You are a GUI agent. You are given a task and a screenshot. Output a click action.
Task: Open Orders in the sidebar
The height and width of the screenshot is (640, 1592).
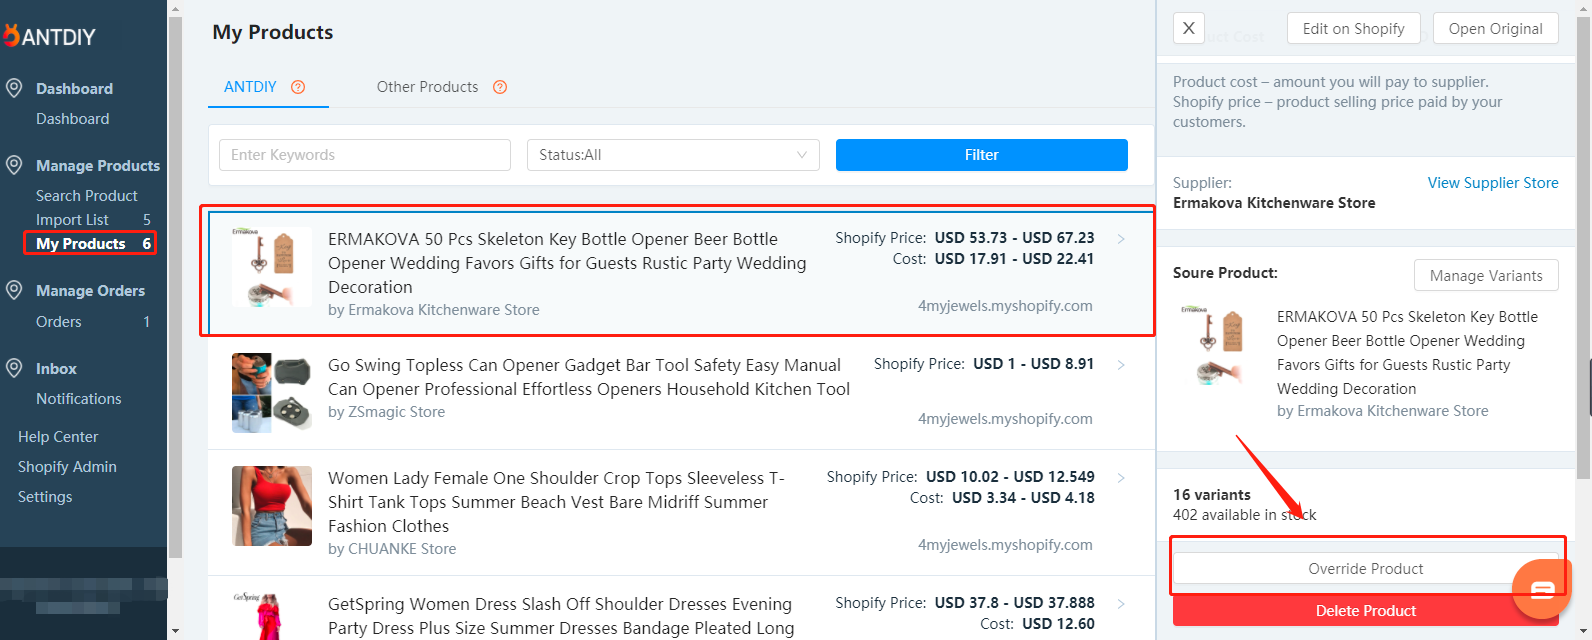[59, 322]
